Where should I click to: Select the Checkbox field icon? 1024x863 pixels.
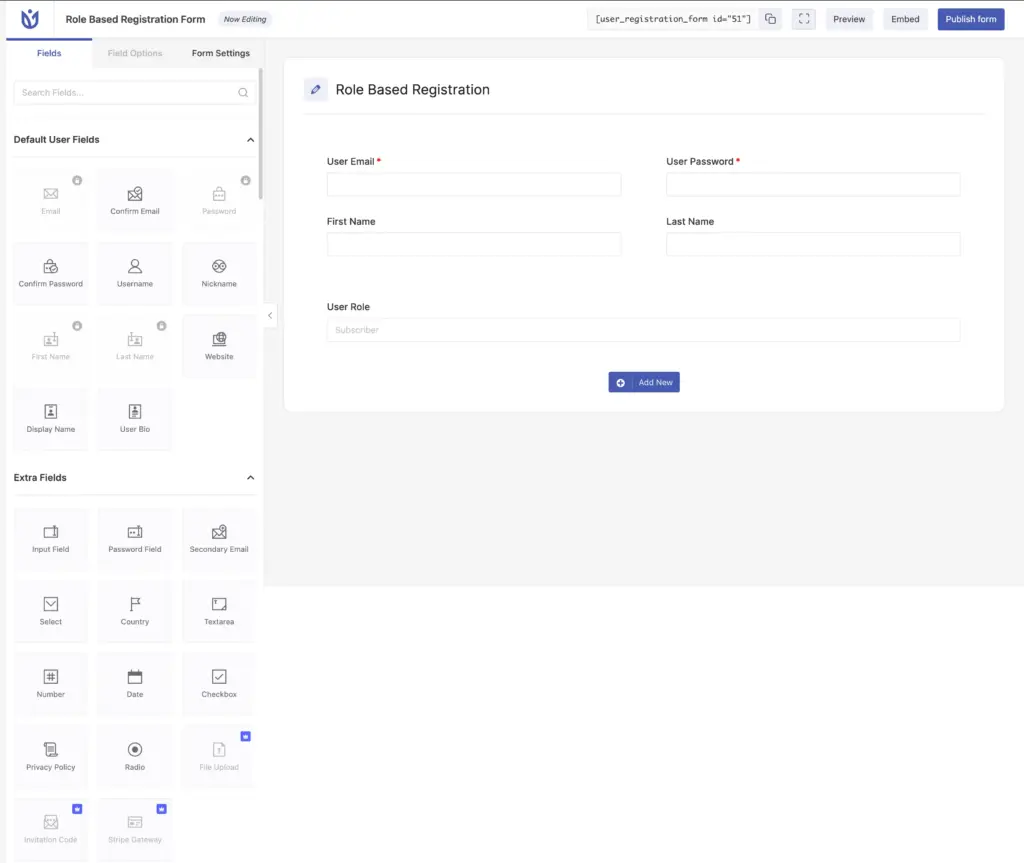pos(218,683)
